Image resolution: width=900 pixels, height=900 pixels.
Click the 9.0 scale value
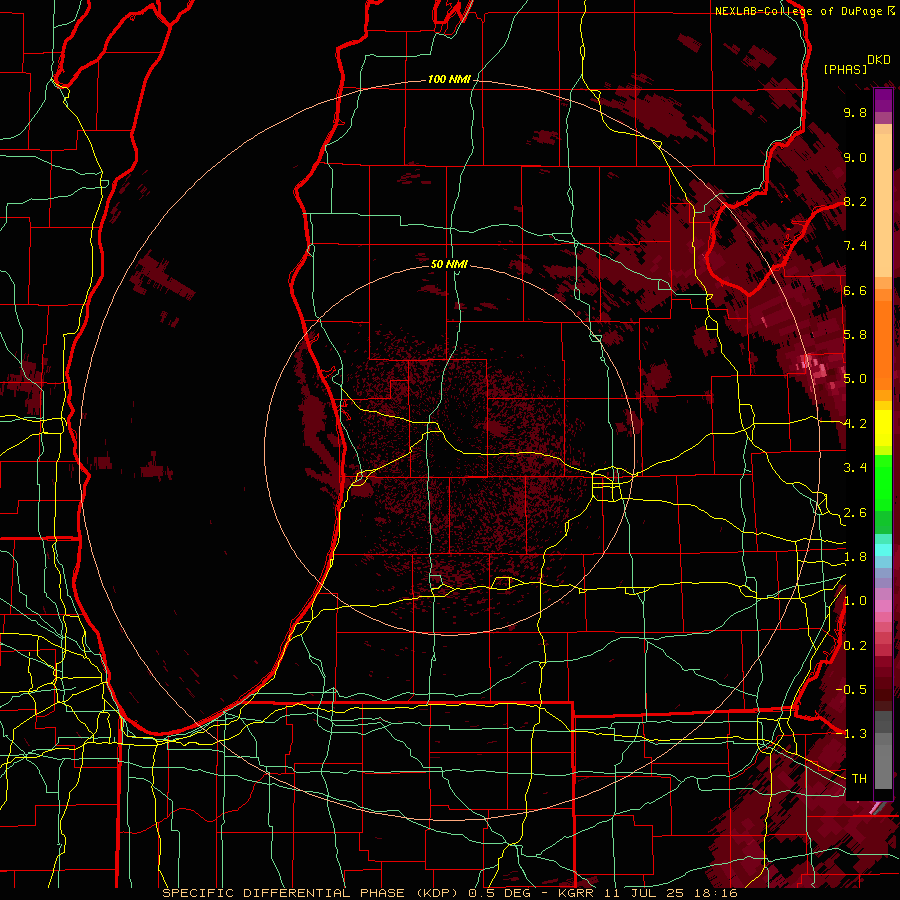click(x=855, y=157)
